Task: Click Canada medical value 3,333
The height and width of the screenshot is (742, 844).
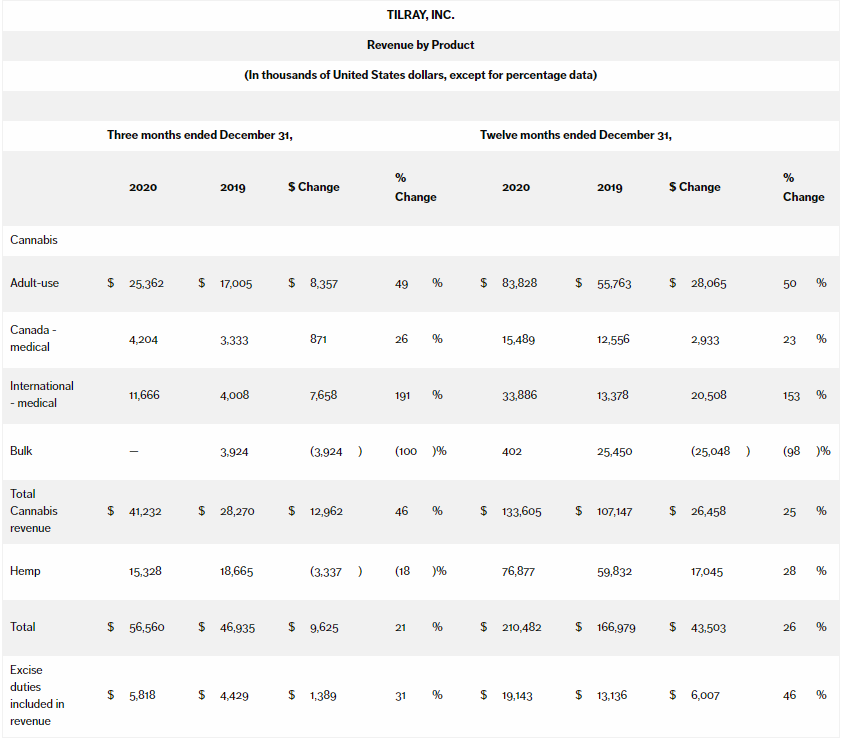Action: tap(234, 340)
